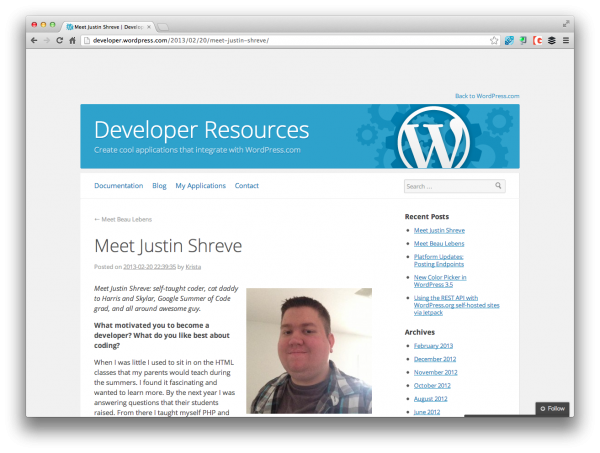600x453 pixels.
Task: Click the WordPress logo in header
Action: point(433,139)
